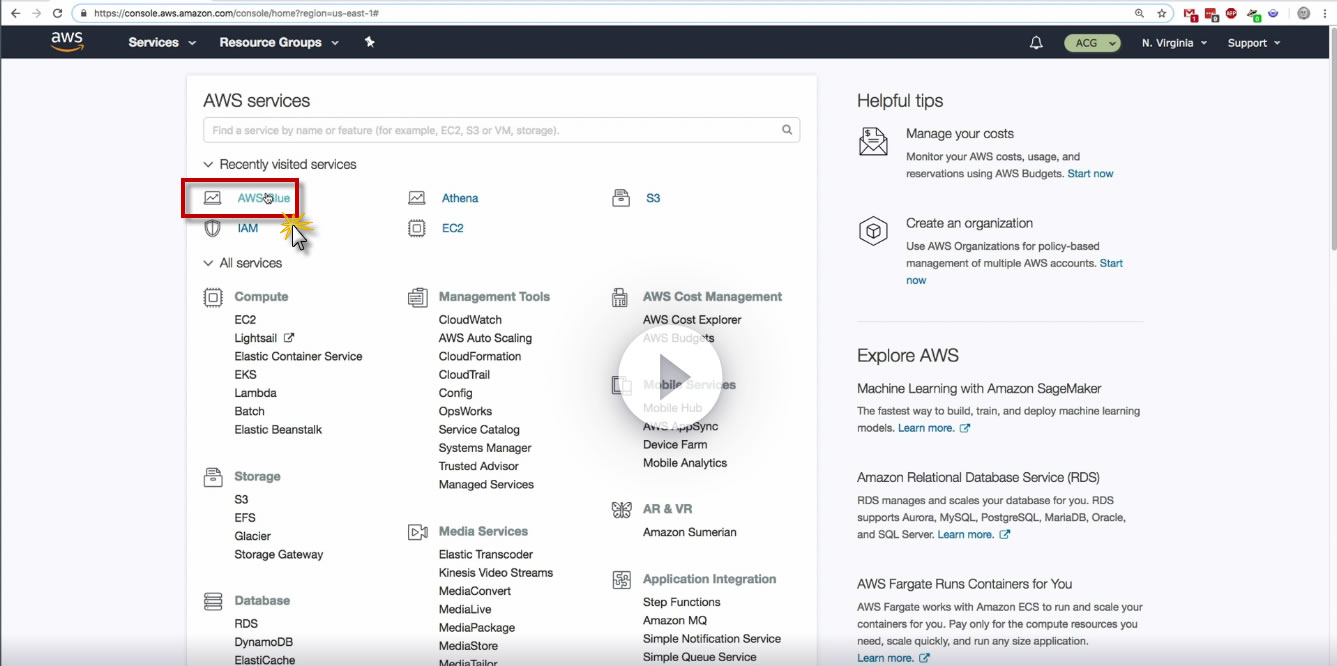Play the video with center play button
This screenshot has width=1337, height=666.
tap(669, 376)
